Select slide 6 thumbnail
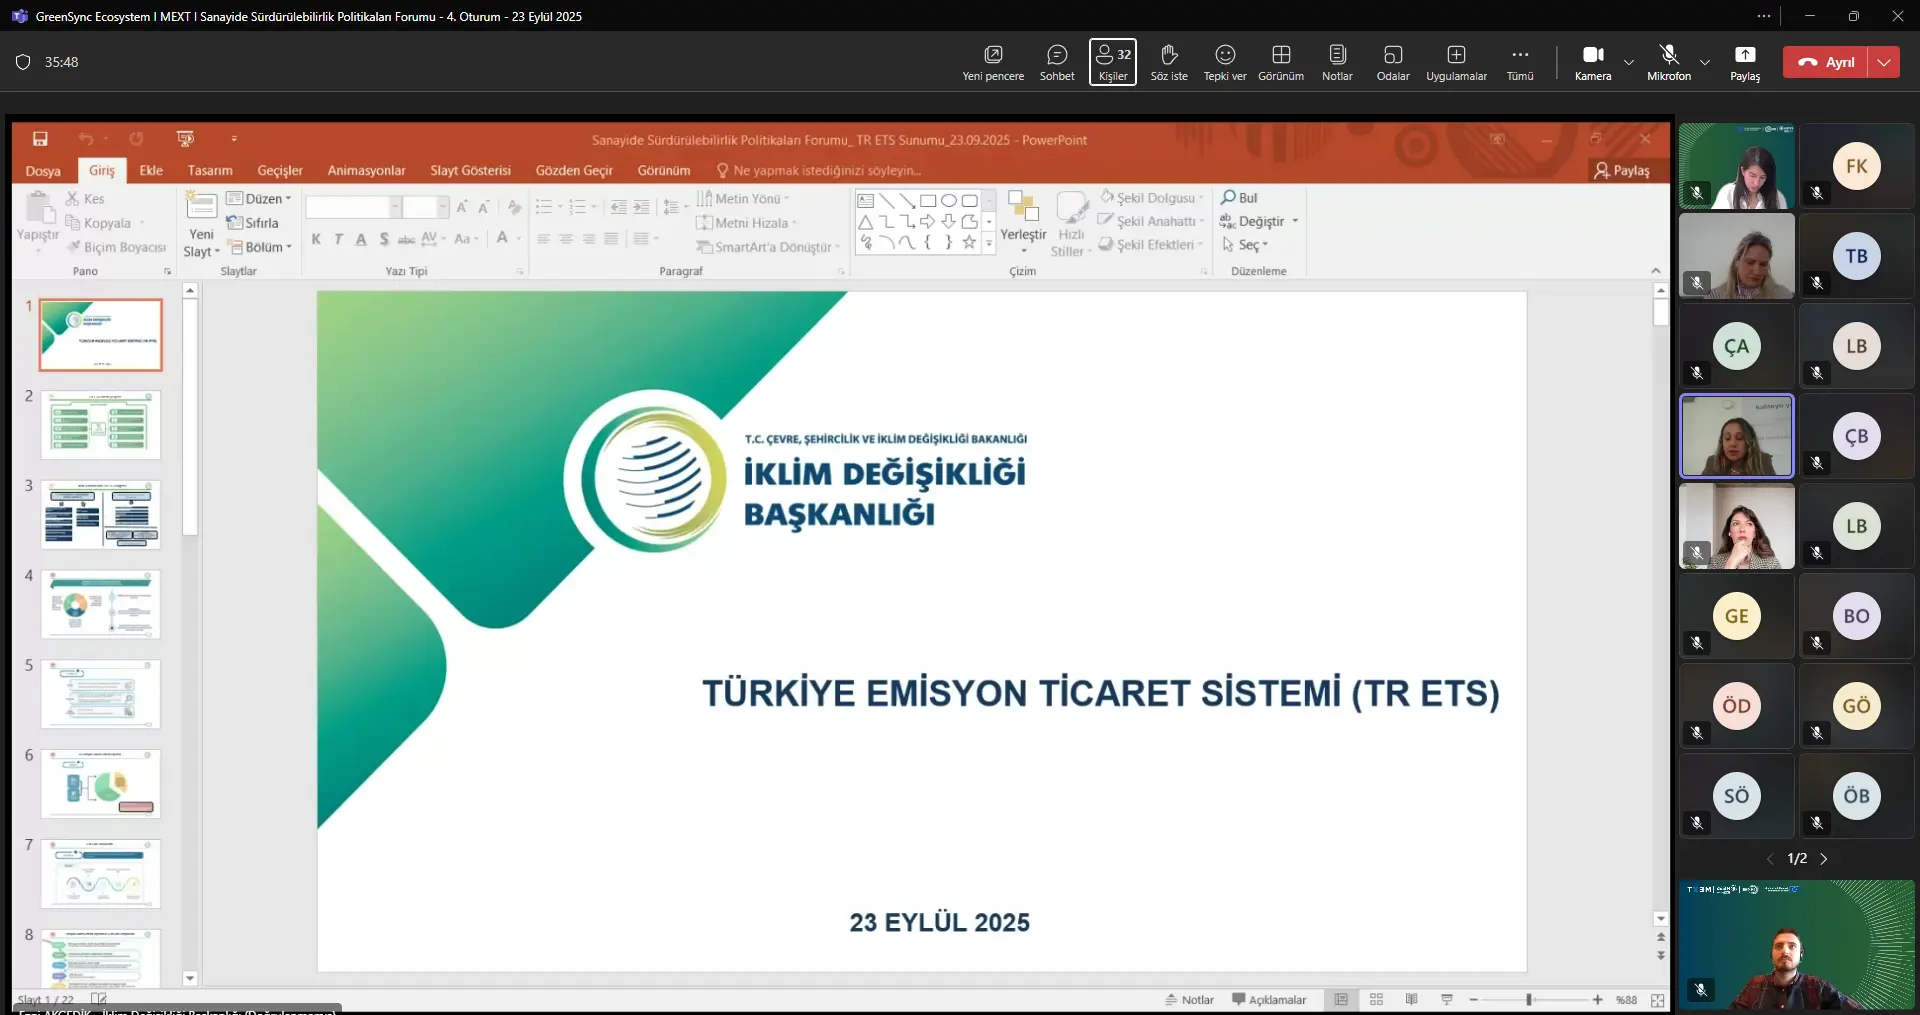The image size is (1920, 1015). click(100, 784)
